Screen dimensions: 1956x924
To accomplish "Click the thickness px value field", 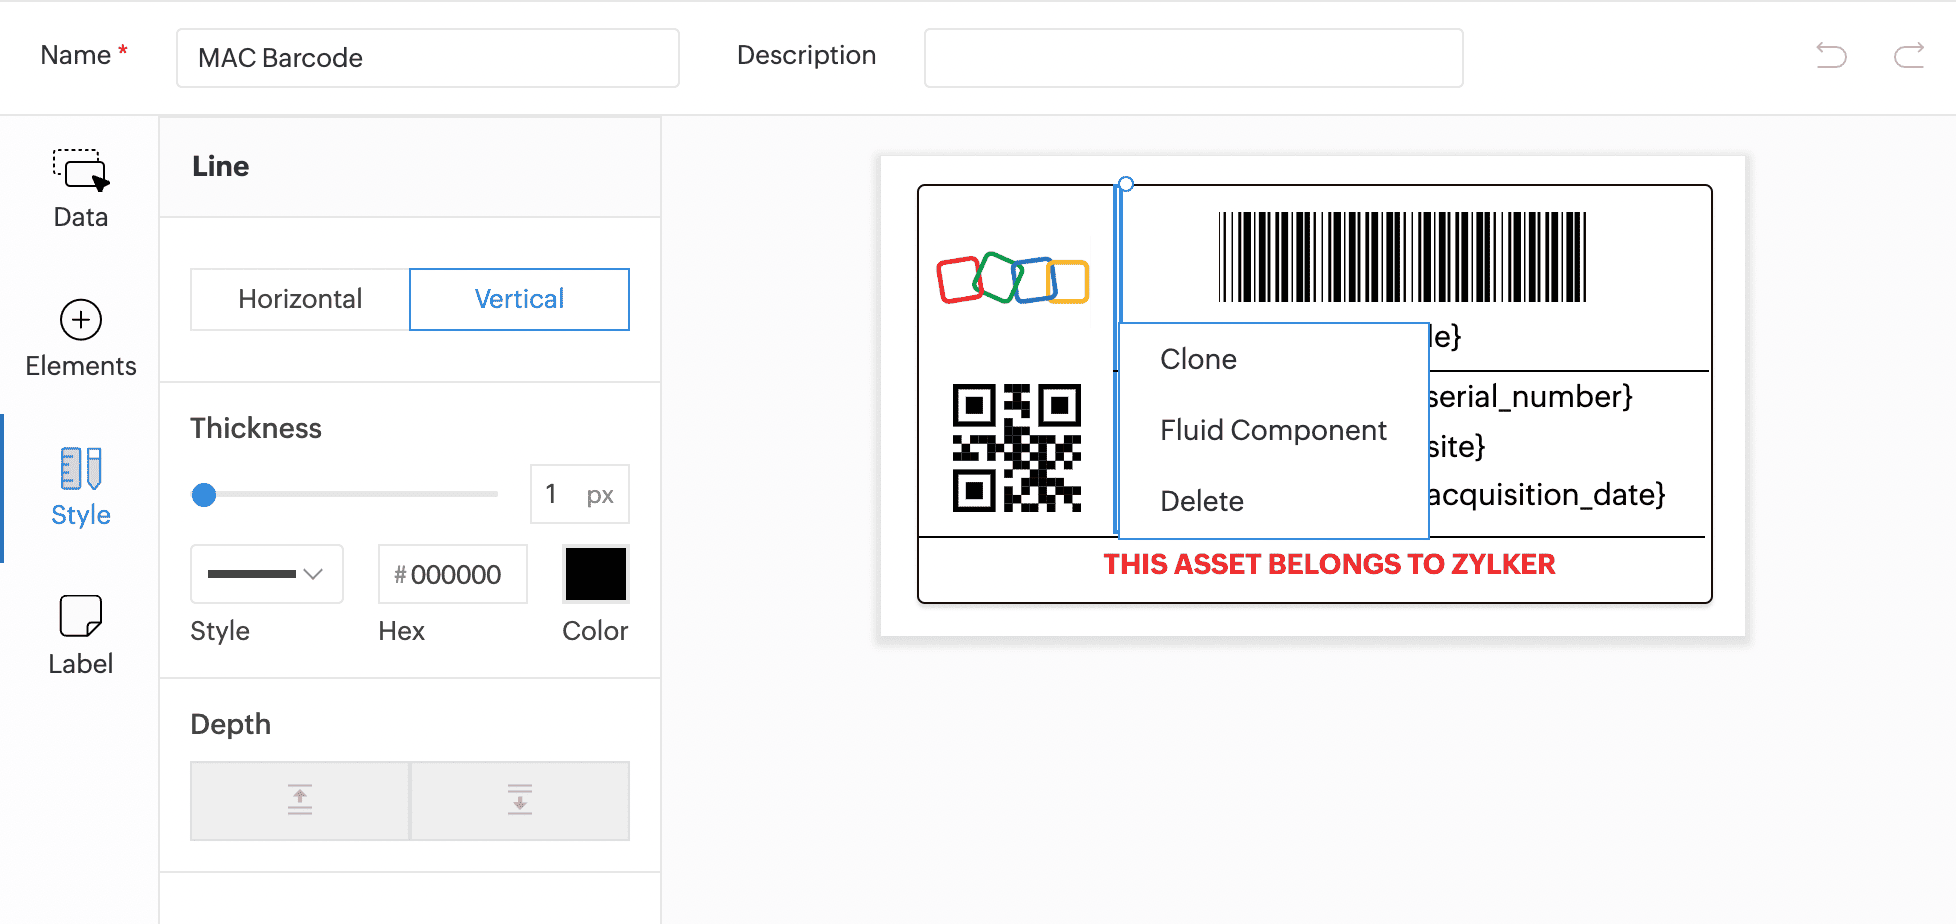I will pyautogui.click(x=560, y=494).
